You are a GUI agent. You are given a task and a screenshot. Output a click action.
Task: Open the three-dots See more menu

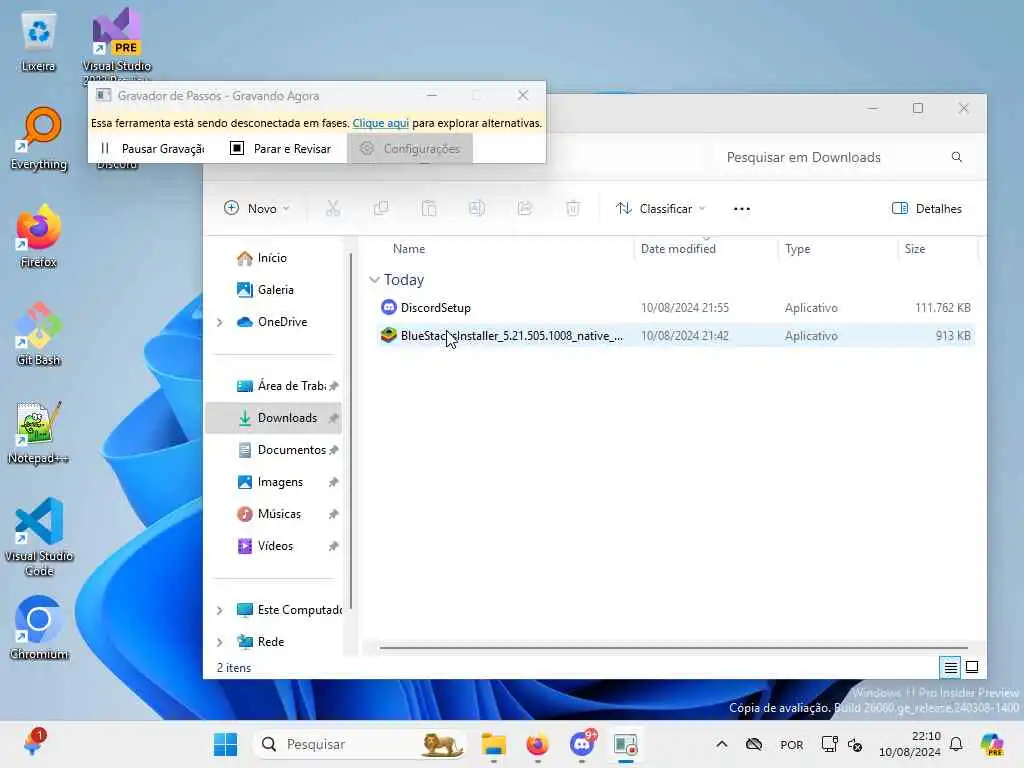(742, 209)
